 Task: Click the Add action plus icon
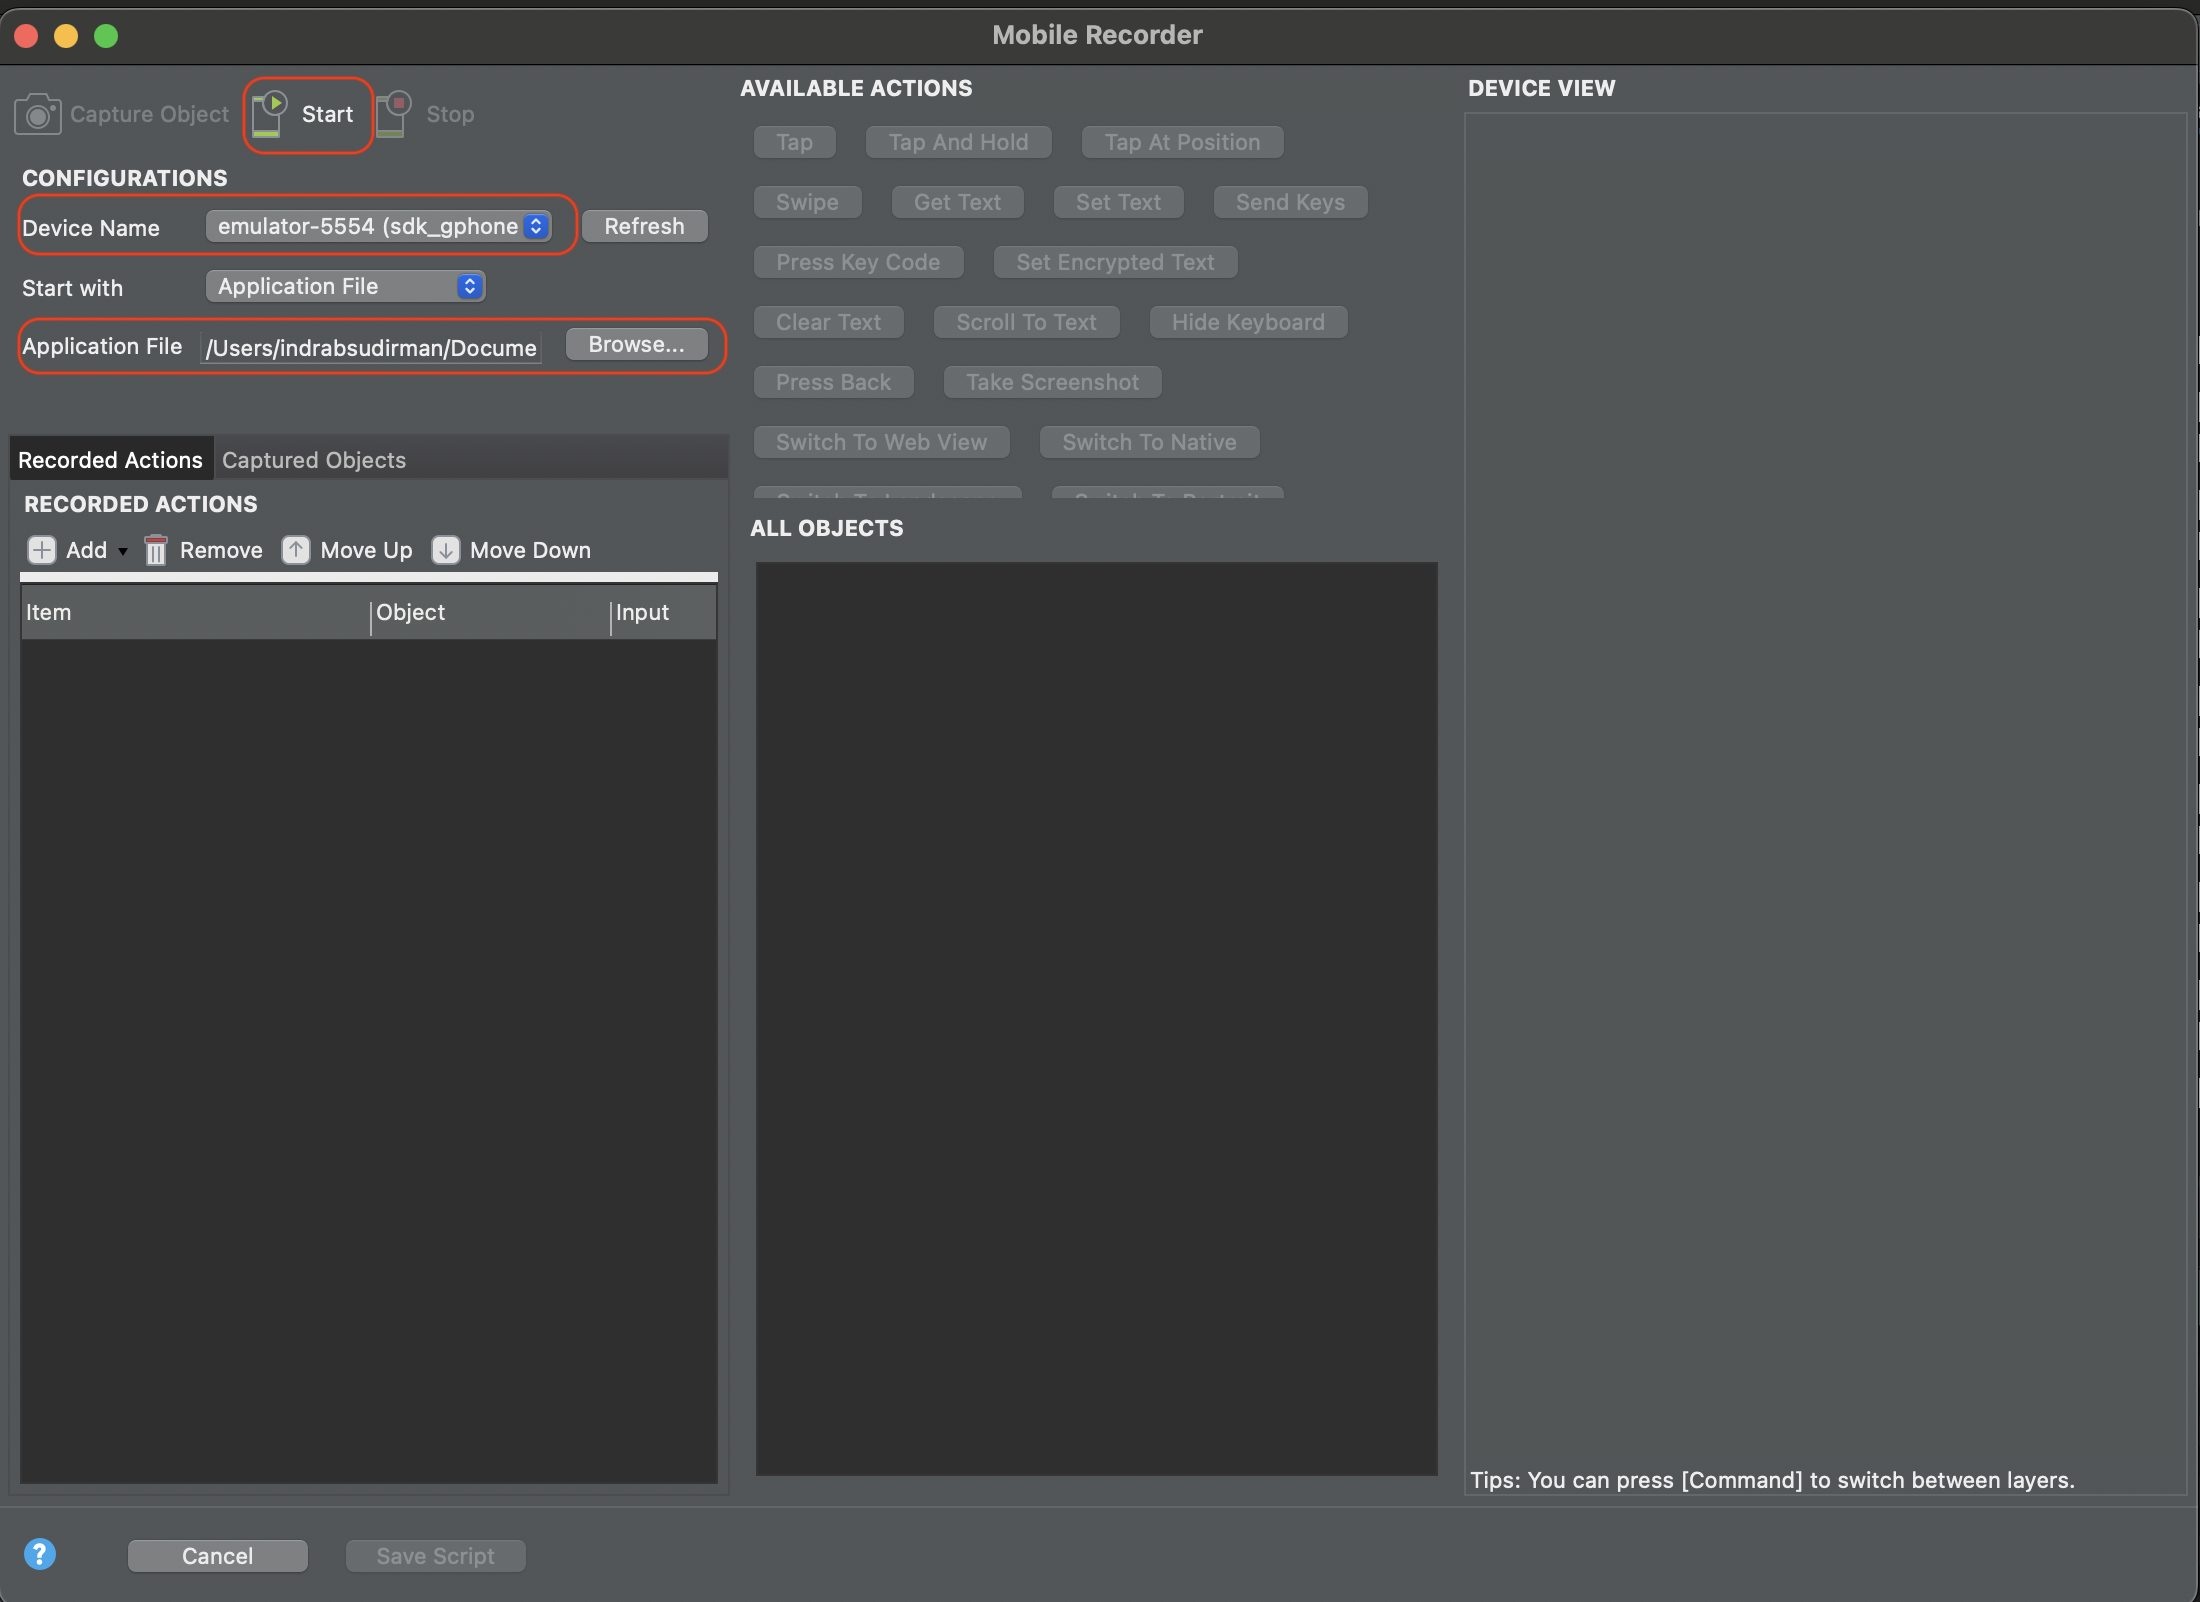(x=42, y=550)
